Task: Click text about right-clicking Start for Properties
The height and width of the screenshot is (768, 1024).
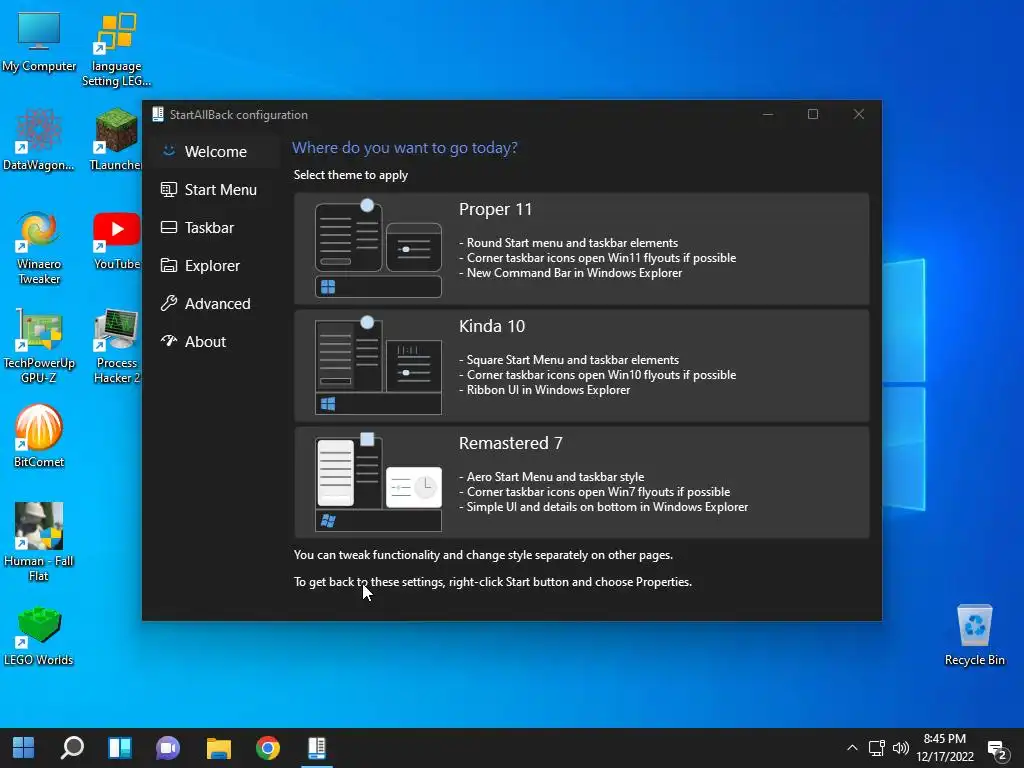Action: pos(492,582)
